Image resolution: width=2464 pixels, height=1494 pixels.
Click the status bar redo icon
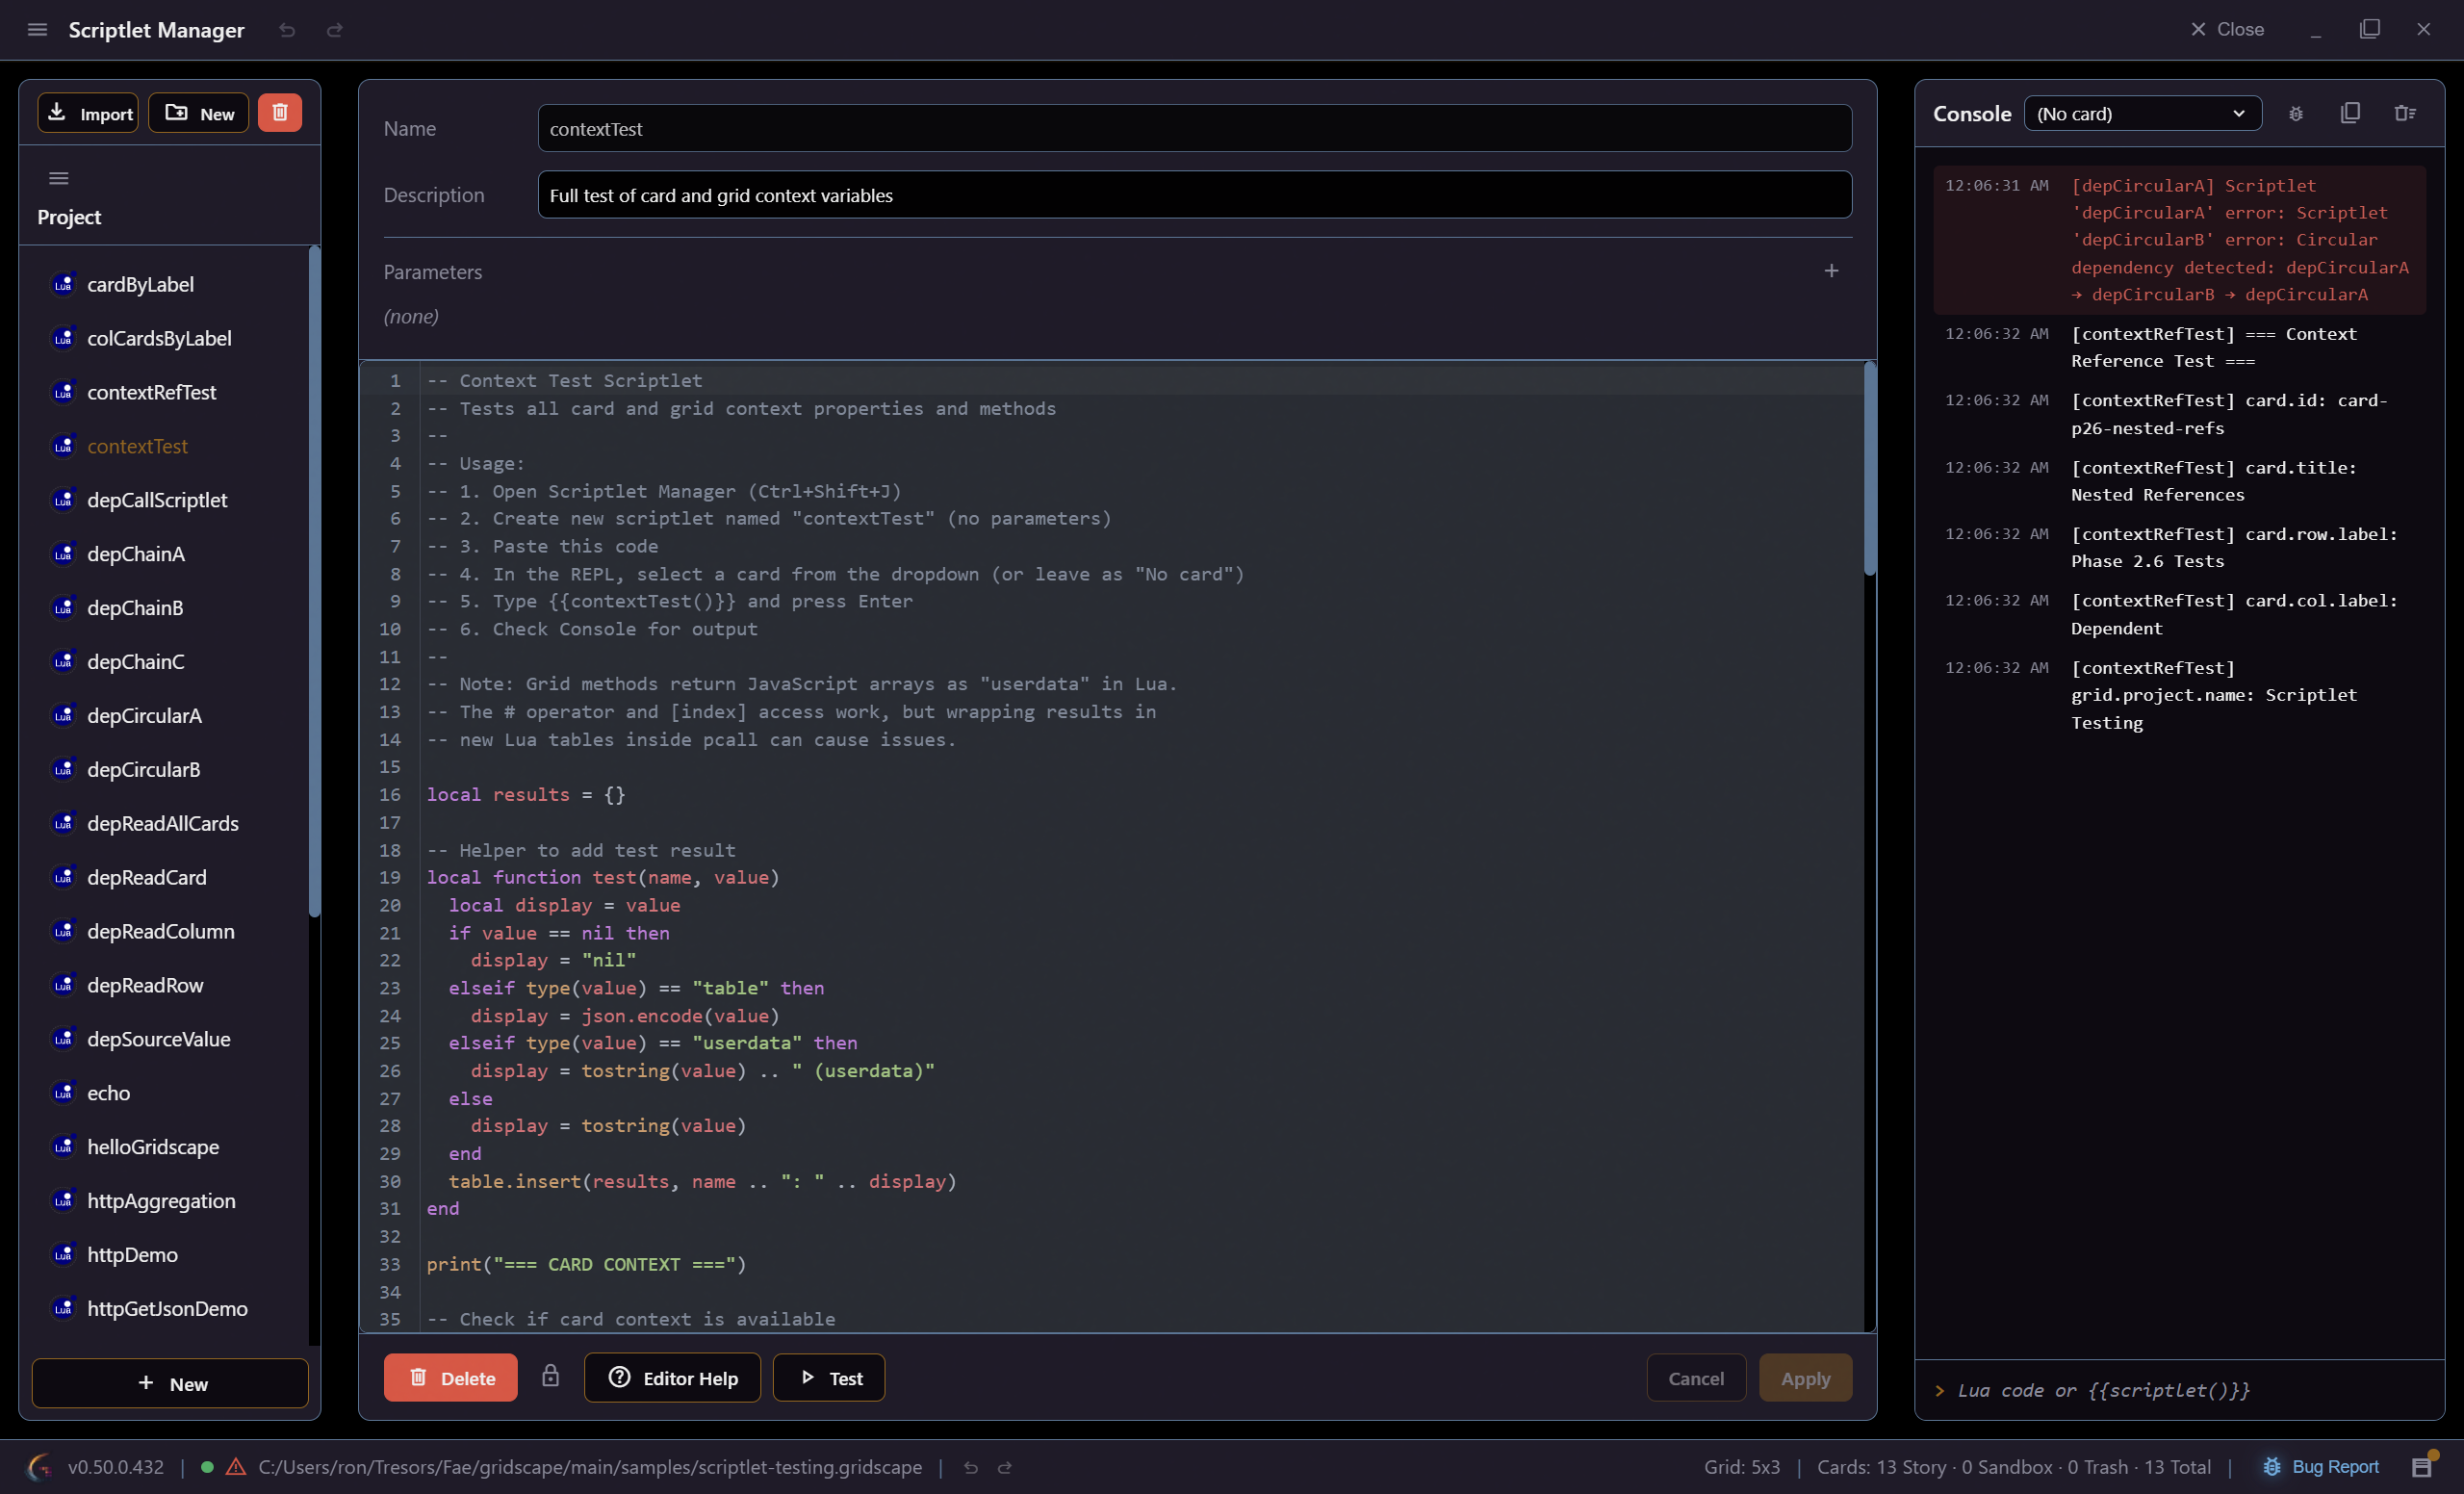coord(1005,1467)
